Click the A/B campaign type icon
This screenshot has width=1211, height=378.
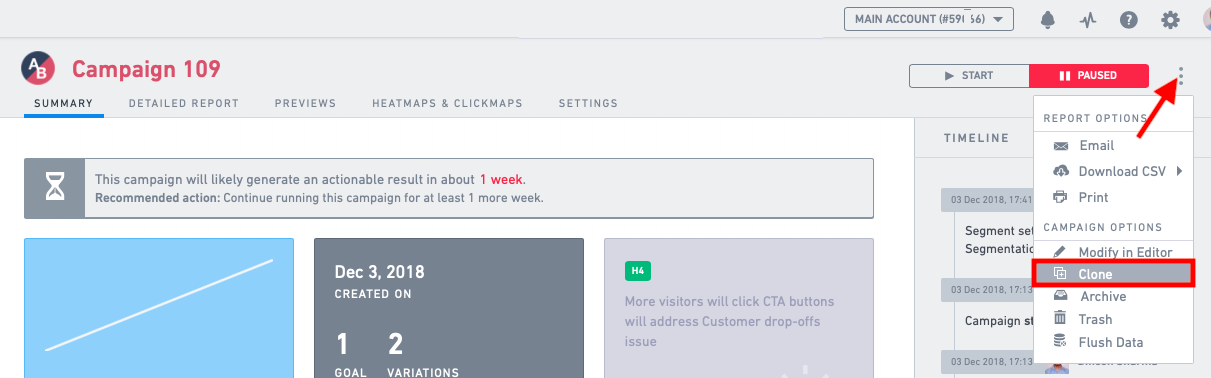click(39, 69)
